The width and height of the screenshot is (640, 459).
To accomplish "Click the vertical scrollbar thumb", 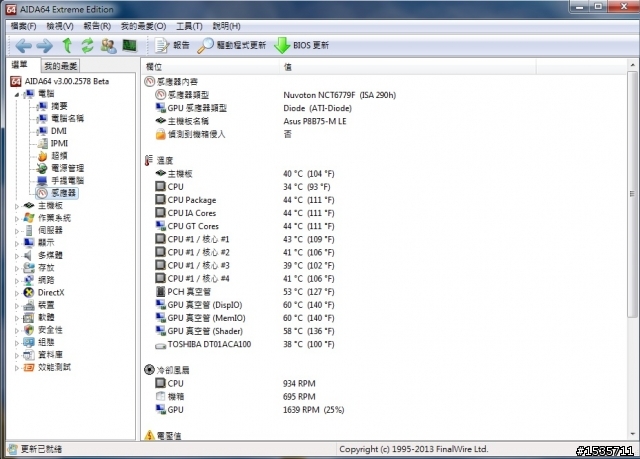I will pos(632,194).
